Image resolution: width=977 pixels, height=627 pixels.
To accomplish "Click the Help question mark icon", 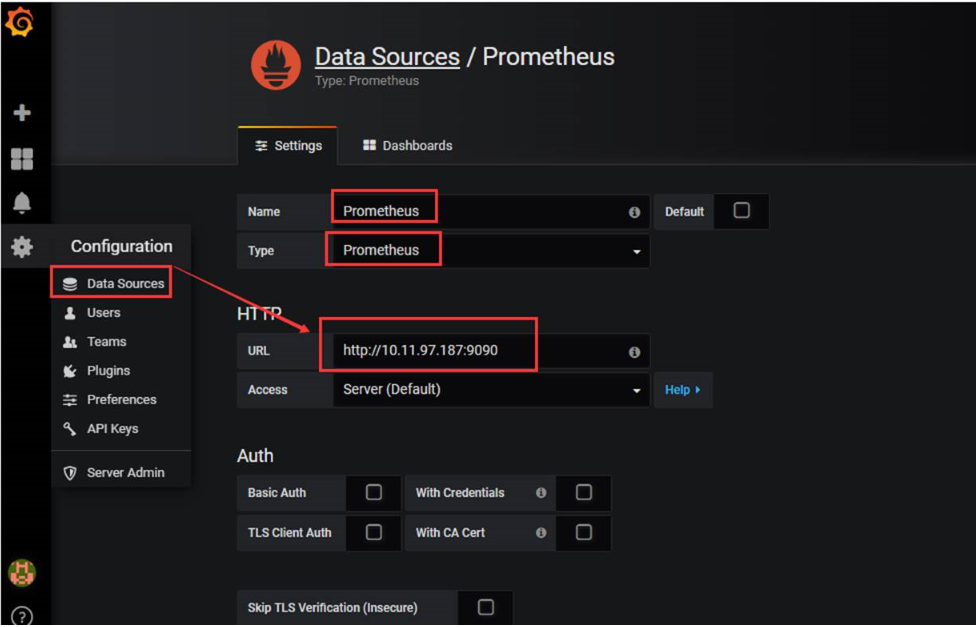I will tap(21, 613).
